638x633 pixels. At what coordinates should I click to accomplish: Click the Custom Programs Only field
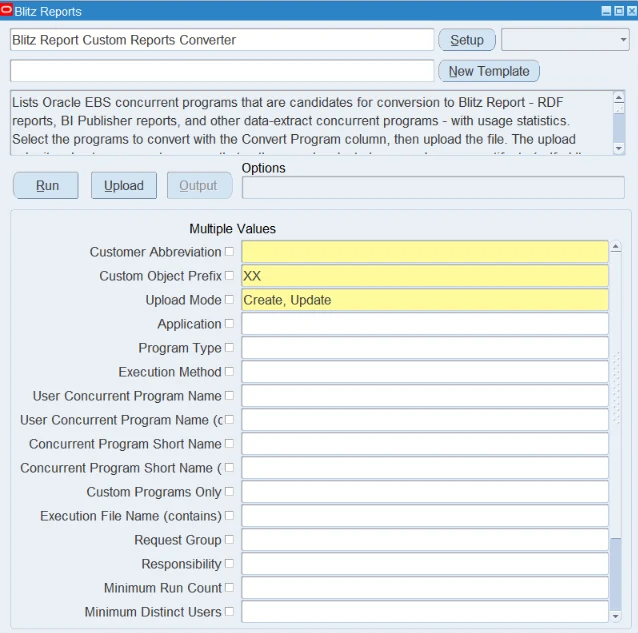[x=425, y=491]
